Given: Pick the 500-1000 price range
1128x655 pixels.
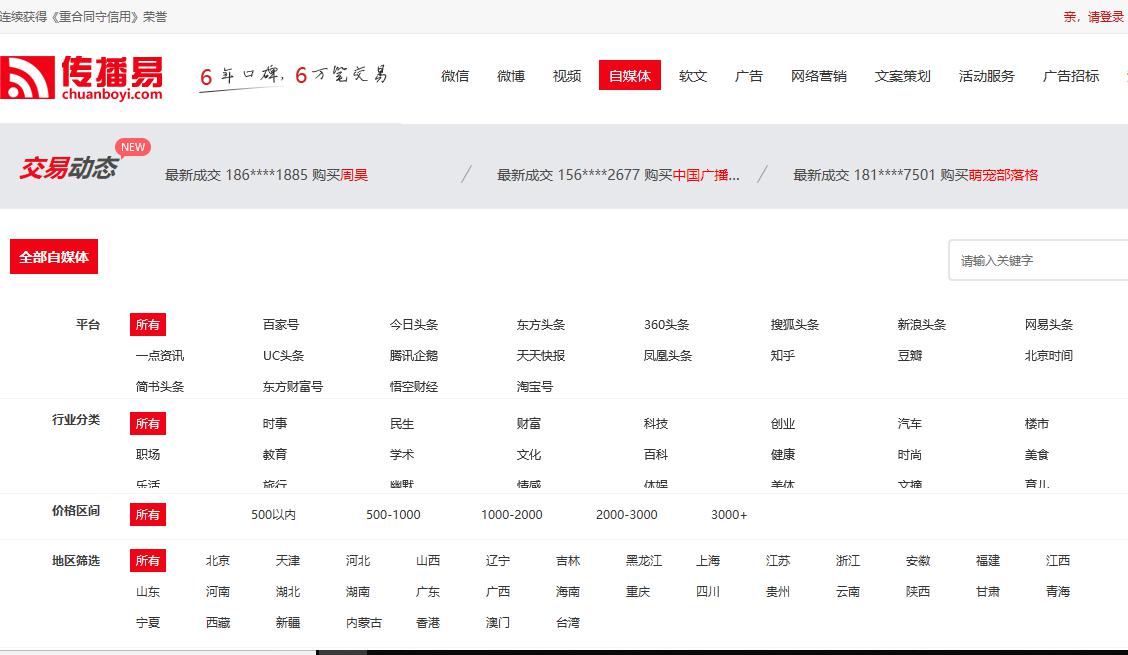Looking at the screenshot, I should click(393, 515).
